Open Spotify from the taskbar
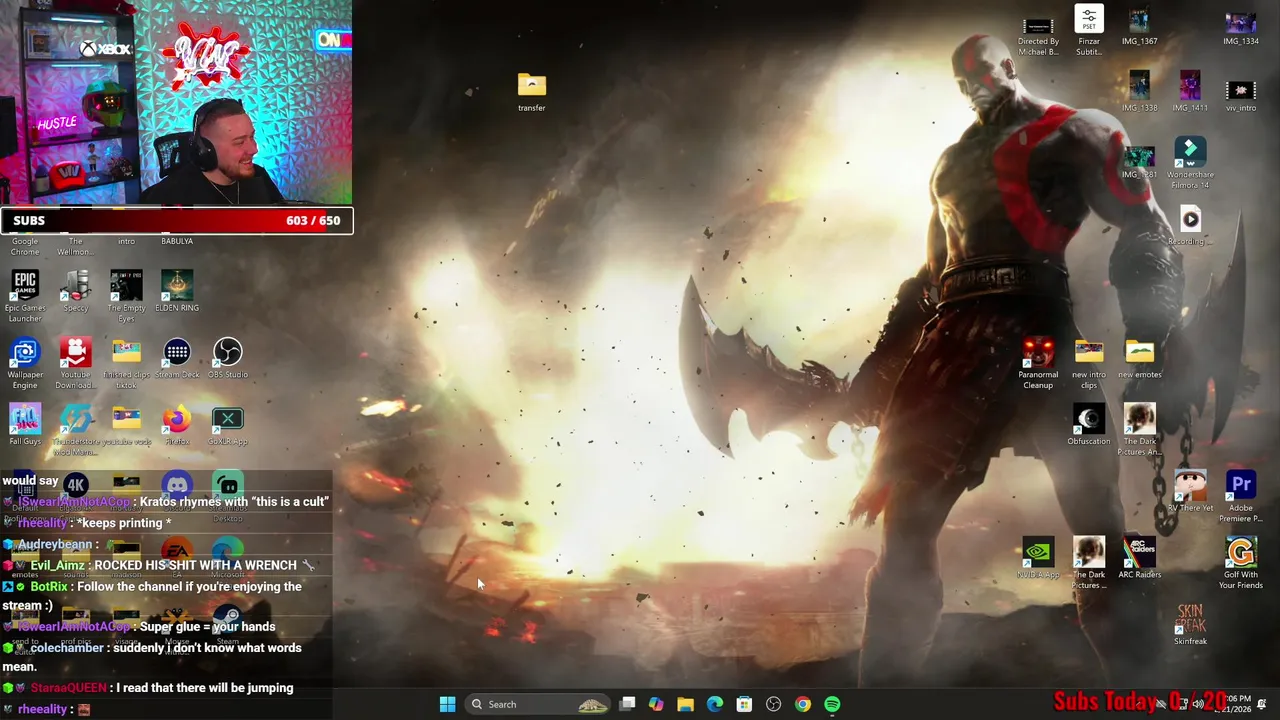The height and width of the screenshot is (720, 1280). point(832,704)
